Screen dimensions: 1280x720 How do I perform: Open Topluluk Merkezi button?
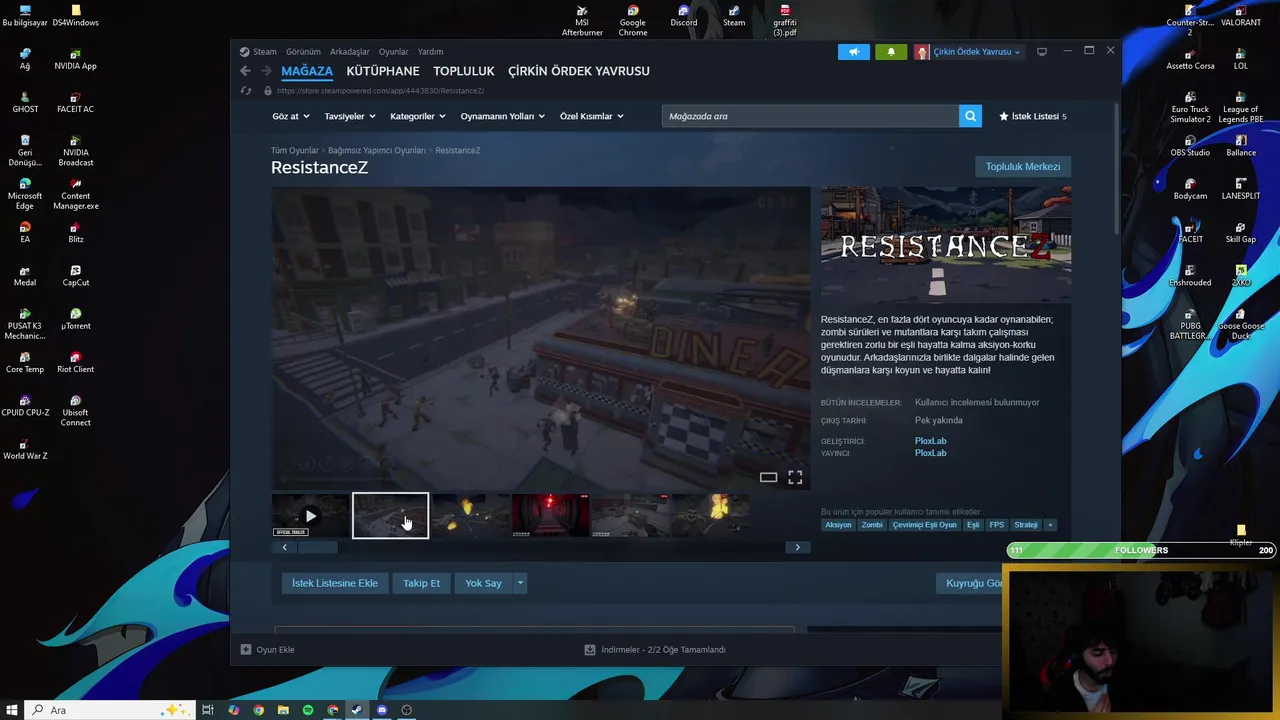click(1023, 167)
